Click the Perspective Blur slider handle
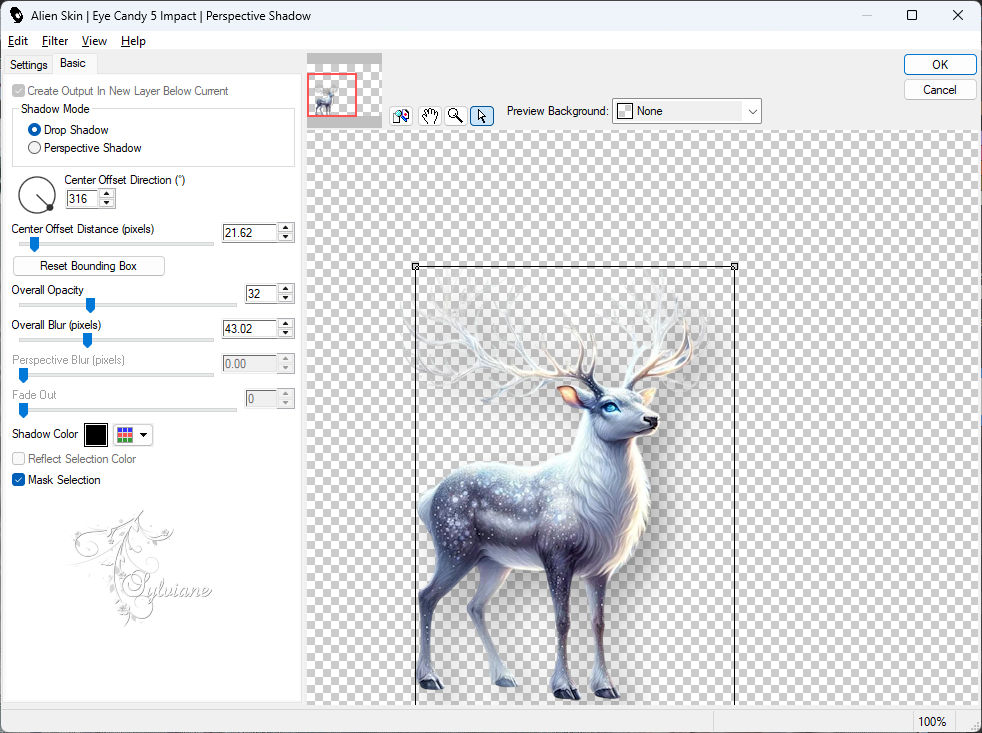The width and height of the screenshot is (982, 733). pos(23,375)
